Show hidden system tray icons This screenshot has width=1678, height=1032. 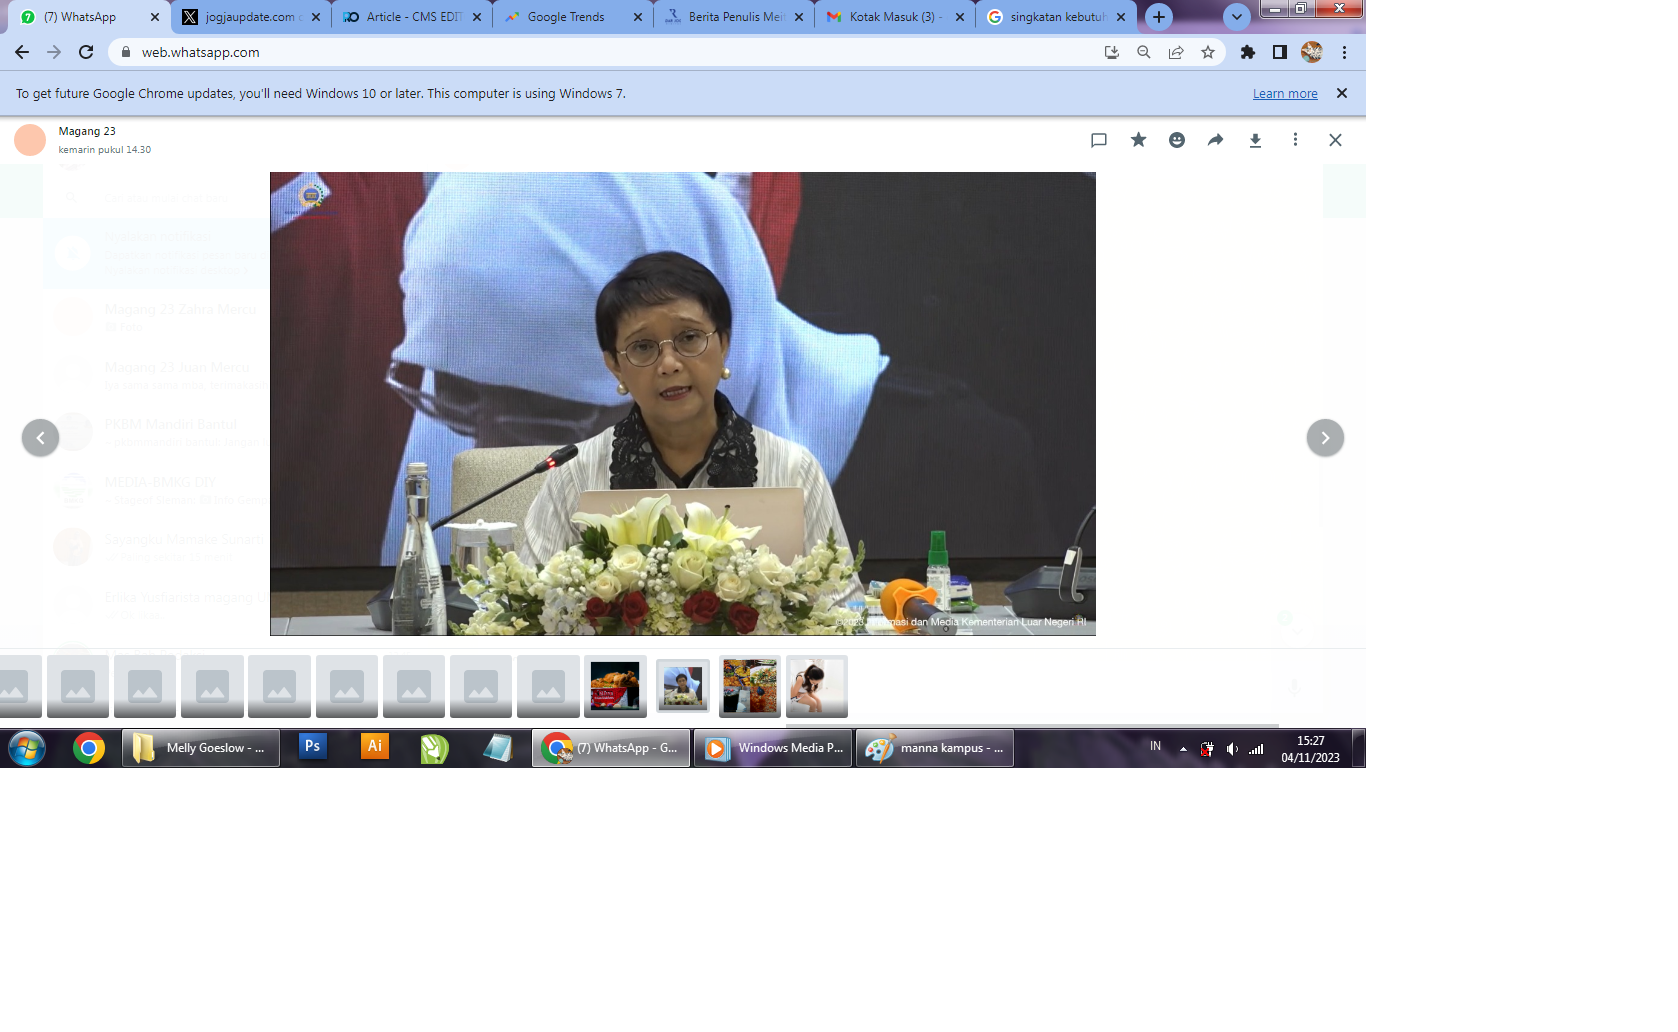tap(1183, 749)
